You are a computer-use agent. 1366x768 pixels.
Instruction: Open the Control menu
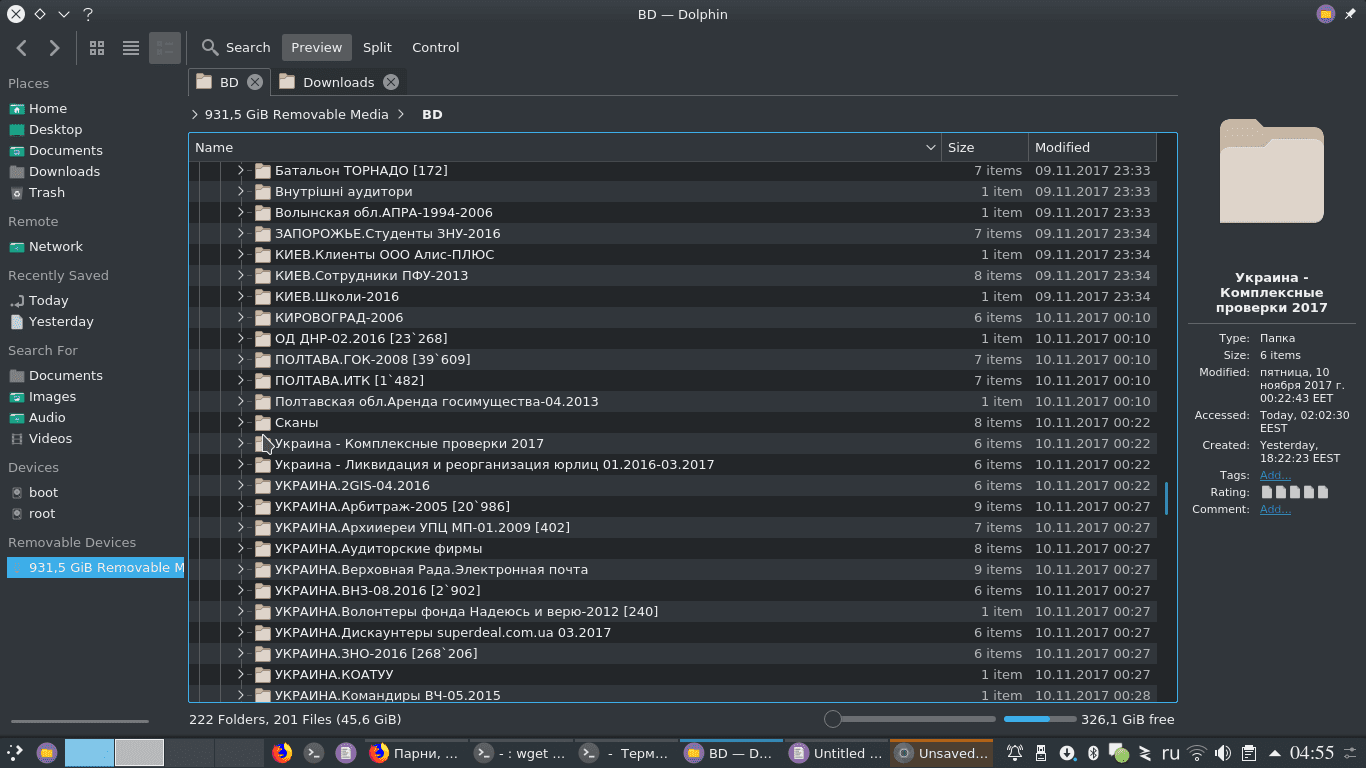coord(436,47)
